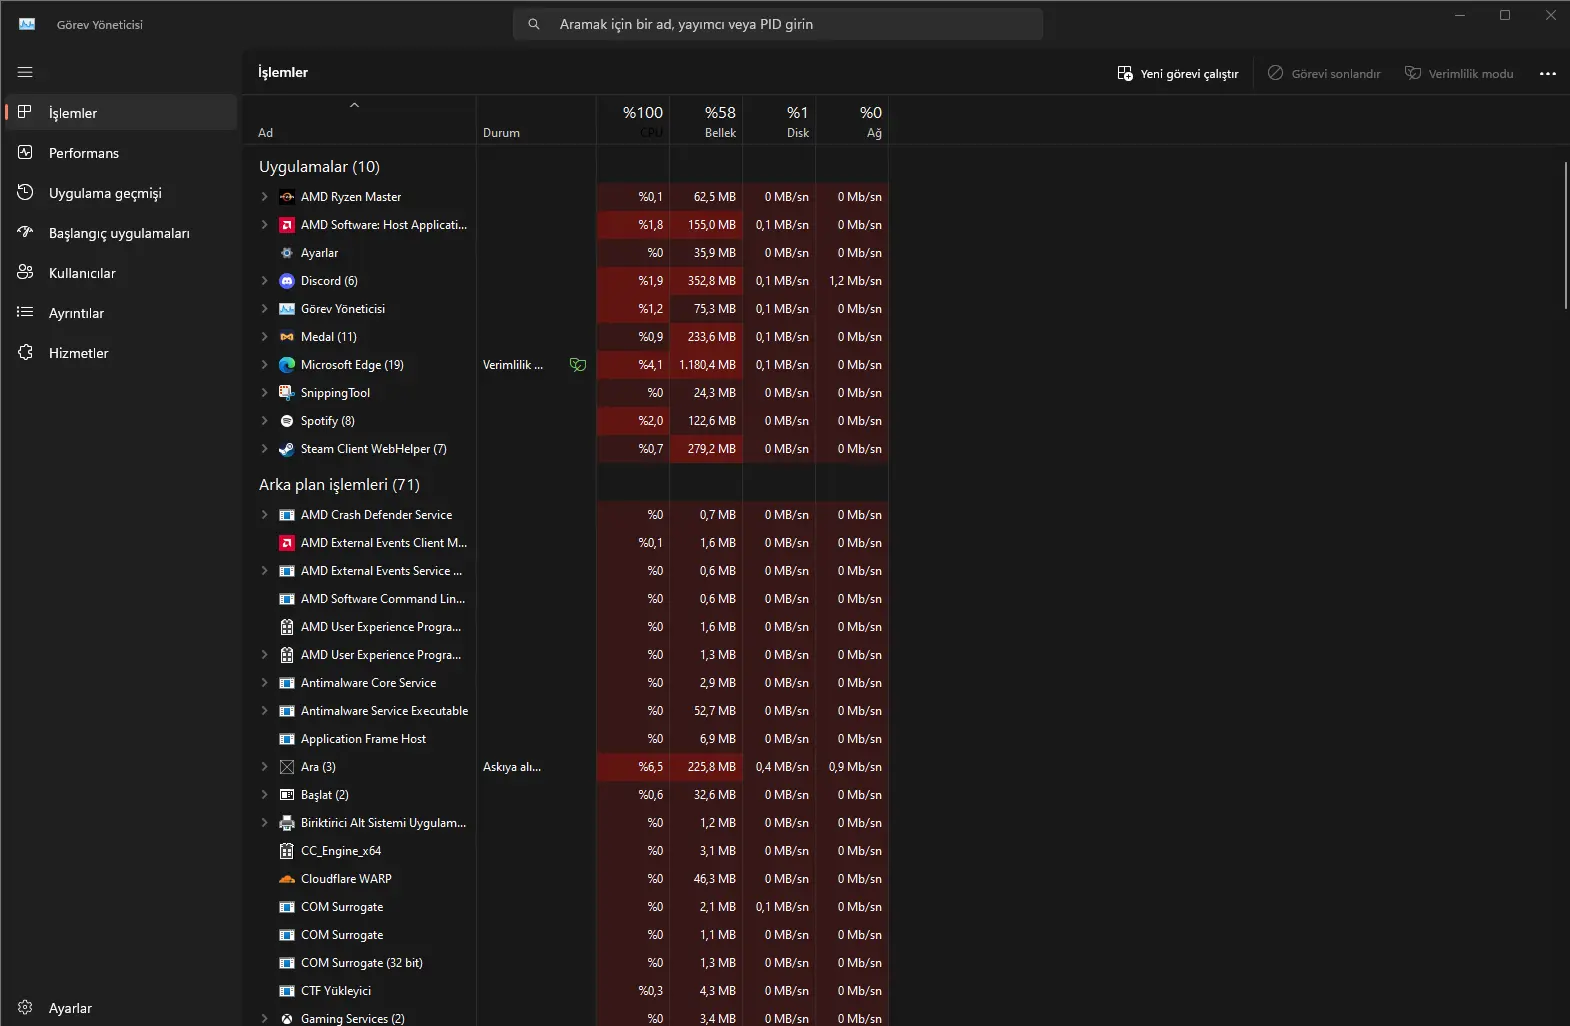Click the process search input field

[778, 24]
